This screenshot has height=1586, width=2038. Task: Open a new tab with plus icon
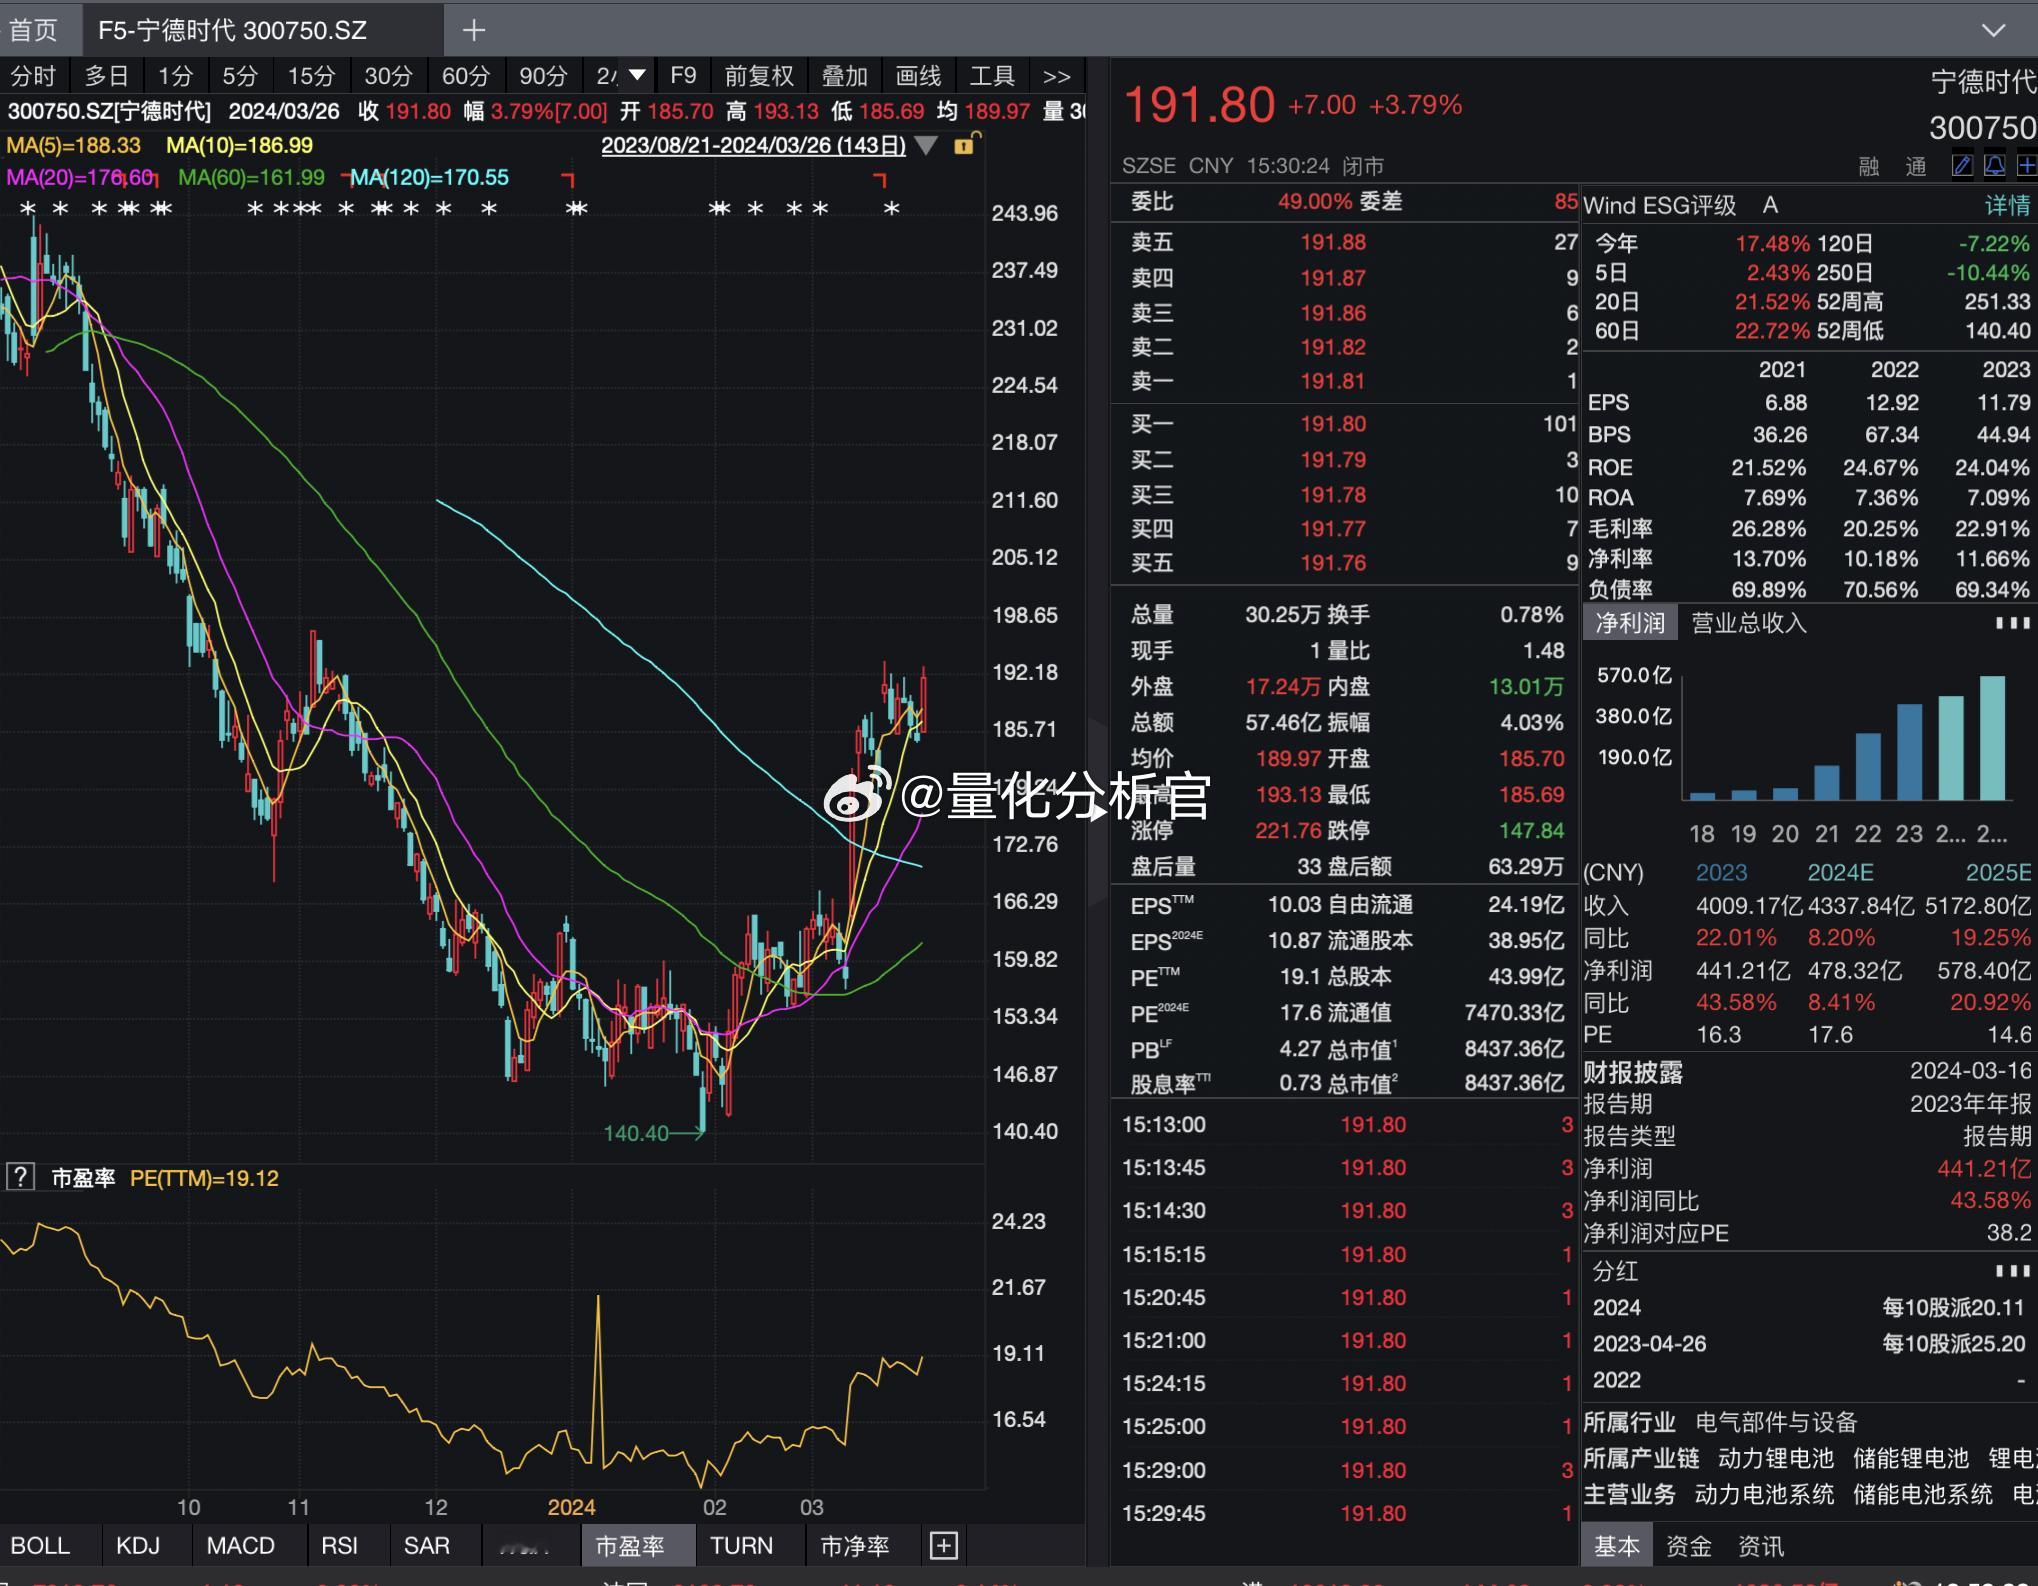click(x=474, y=31)
